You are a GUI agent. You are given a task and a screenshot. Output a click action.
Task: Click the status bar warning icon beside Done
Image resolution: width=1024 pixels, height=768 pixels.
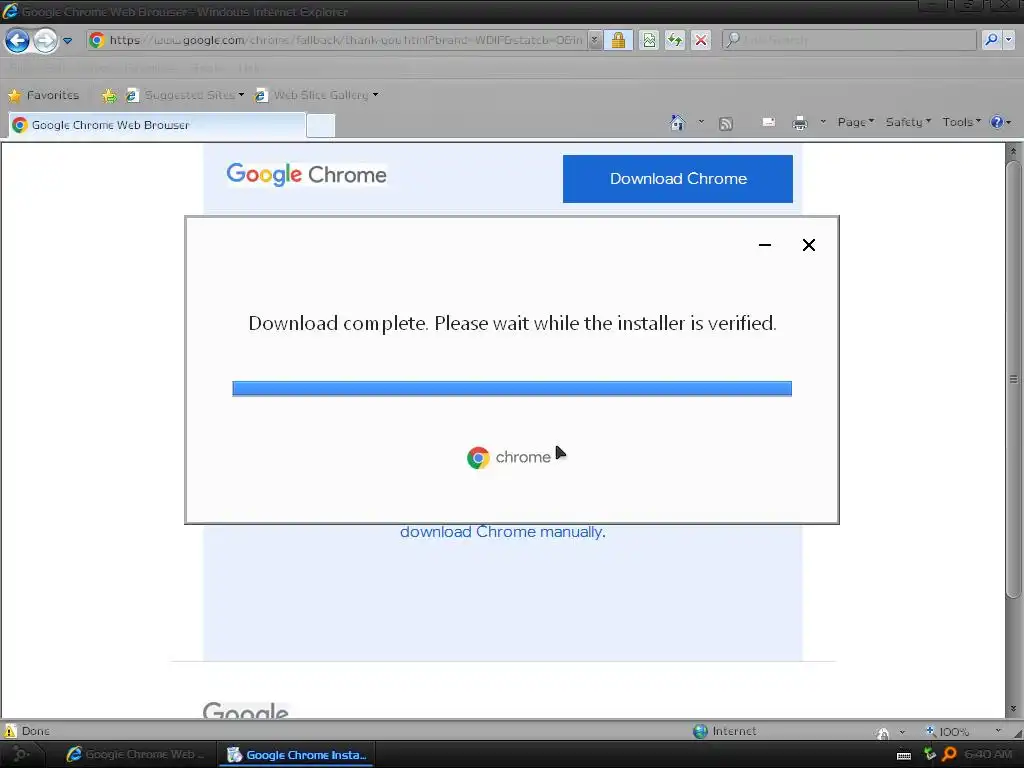pos(10,731)
